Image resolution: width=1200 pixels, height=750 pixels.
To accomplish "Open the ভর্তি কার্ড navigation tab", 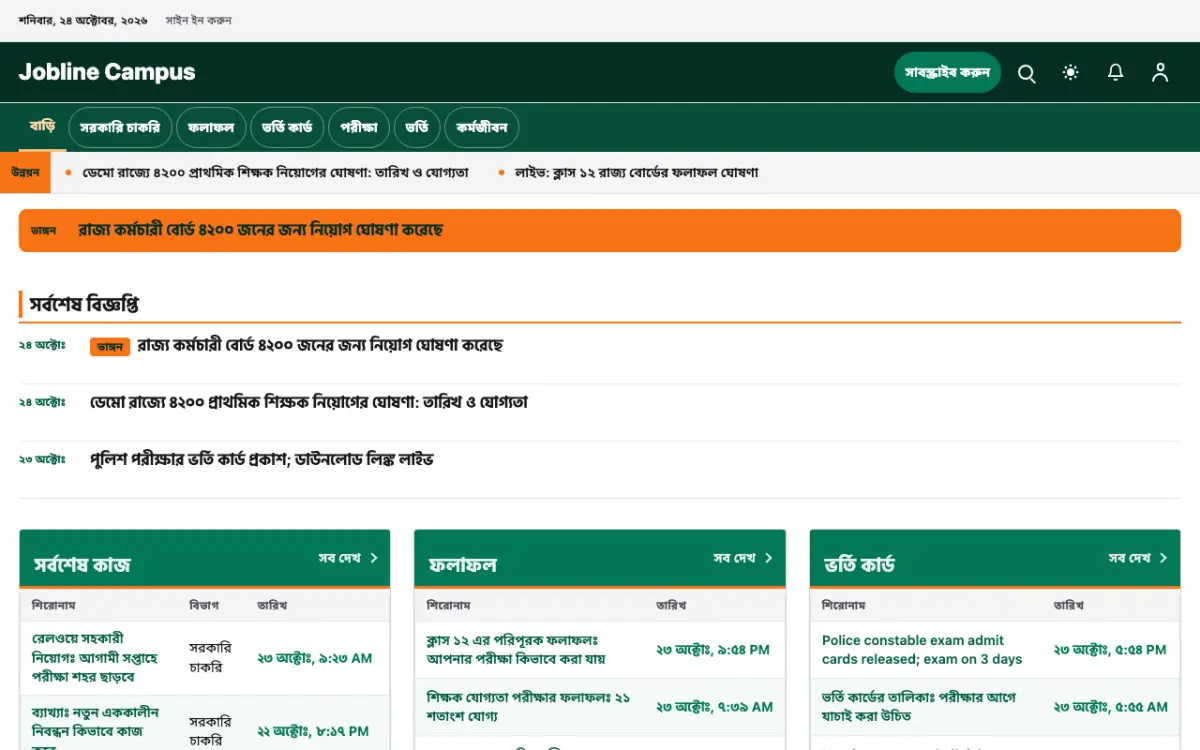I will click(287, 128).
